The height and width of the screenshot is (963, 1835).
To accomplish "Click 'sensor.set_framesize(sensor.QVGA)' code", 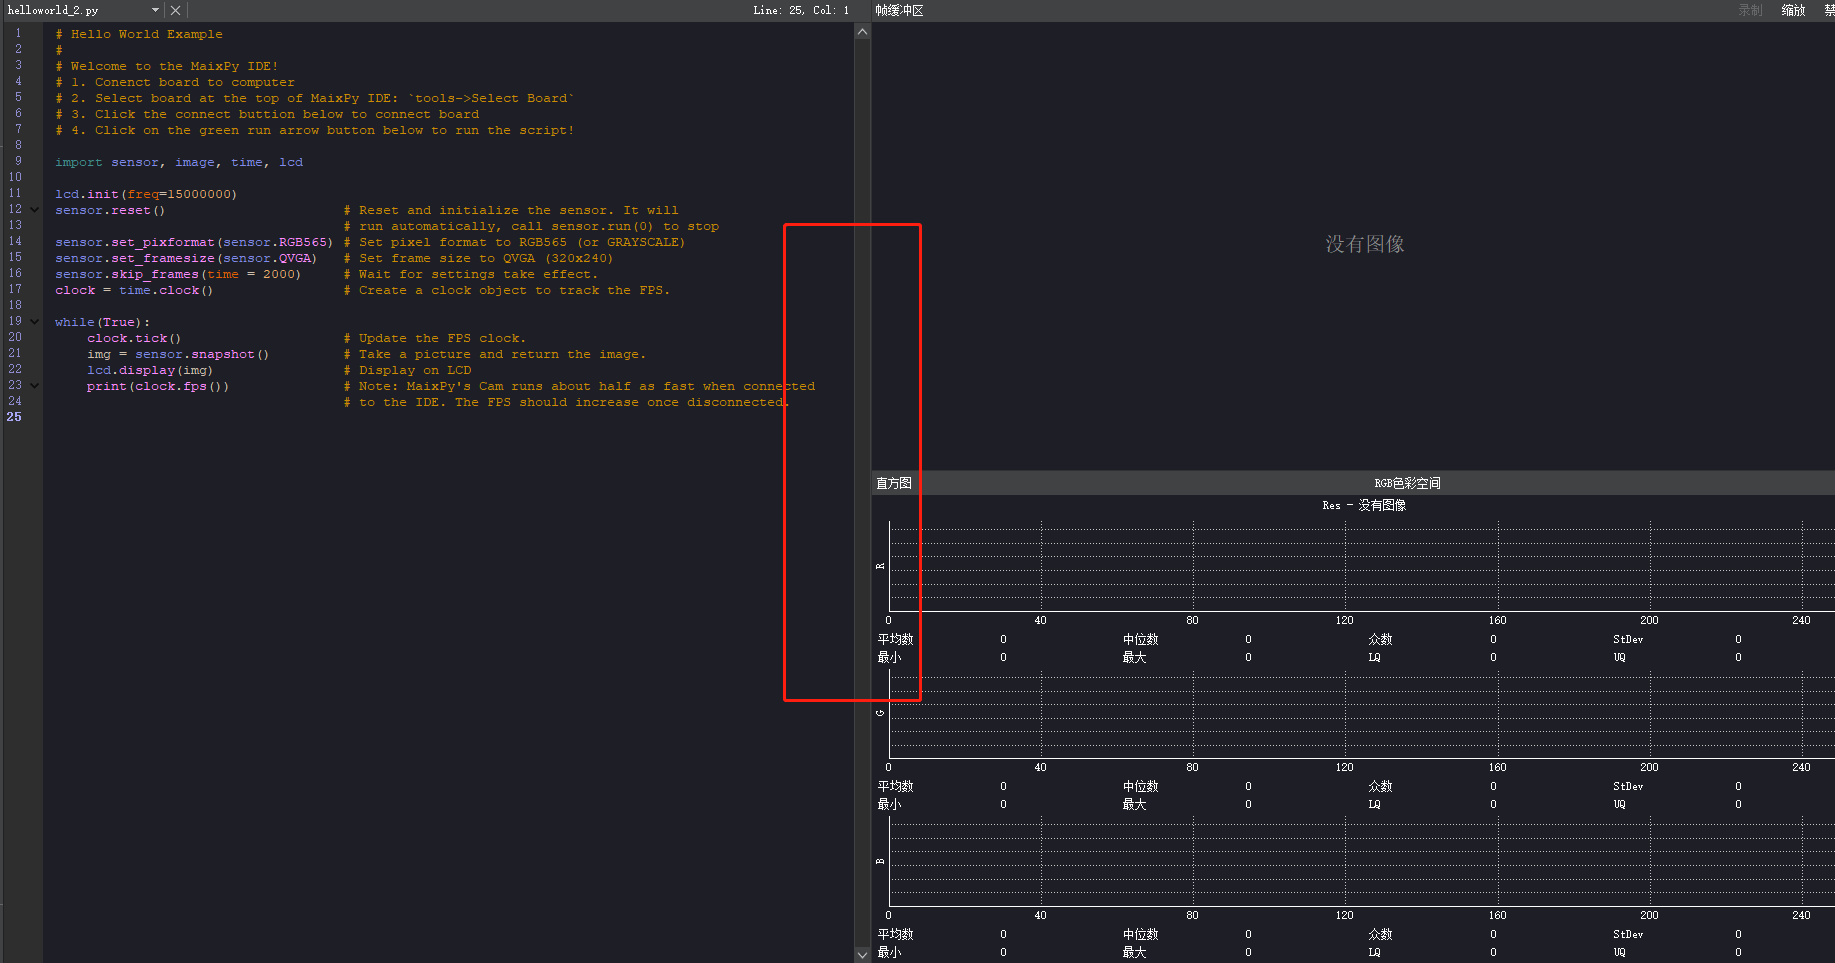I will pyautogui.click(x=186, y=258).
